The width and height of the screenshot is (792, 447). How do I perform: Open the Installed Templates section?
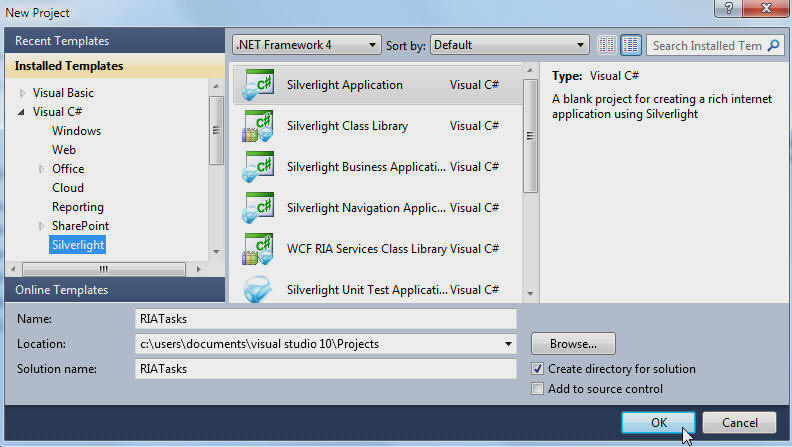pyautogui.click(x=115, y=66)
